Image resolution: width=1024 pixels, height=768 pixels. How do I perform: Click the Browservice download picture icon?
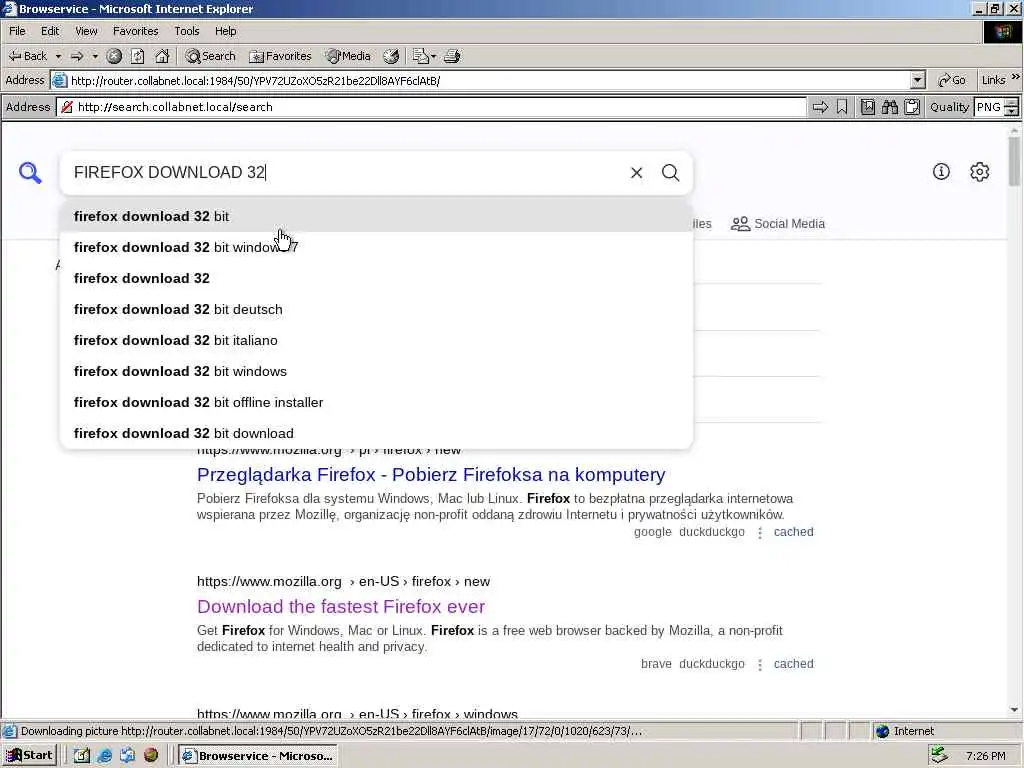click(x=868, y=107)
